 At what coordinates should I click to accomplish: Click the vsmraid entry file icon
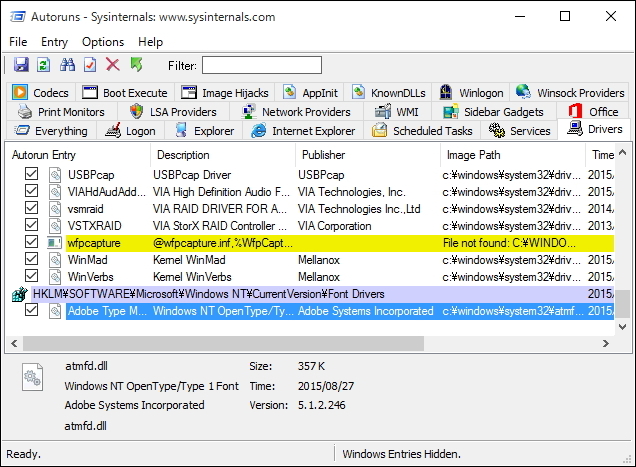coord(55,209)
